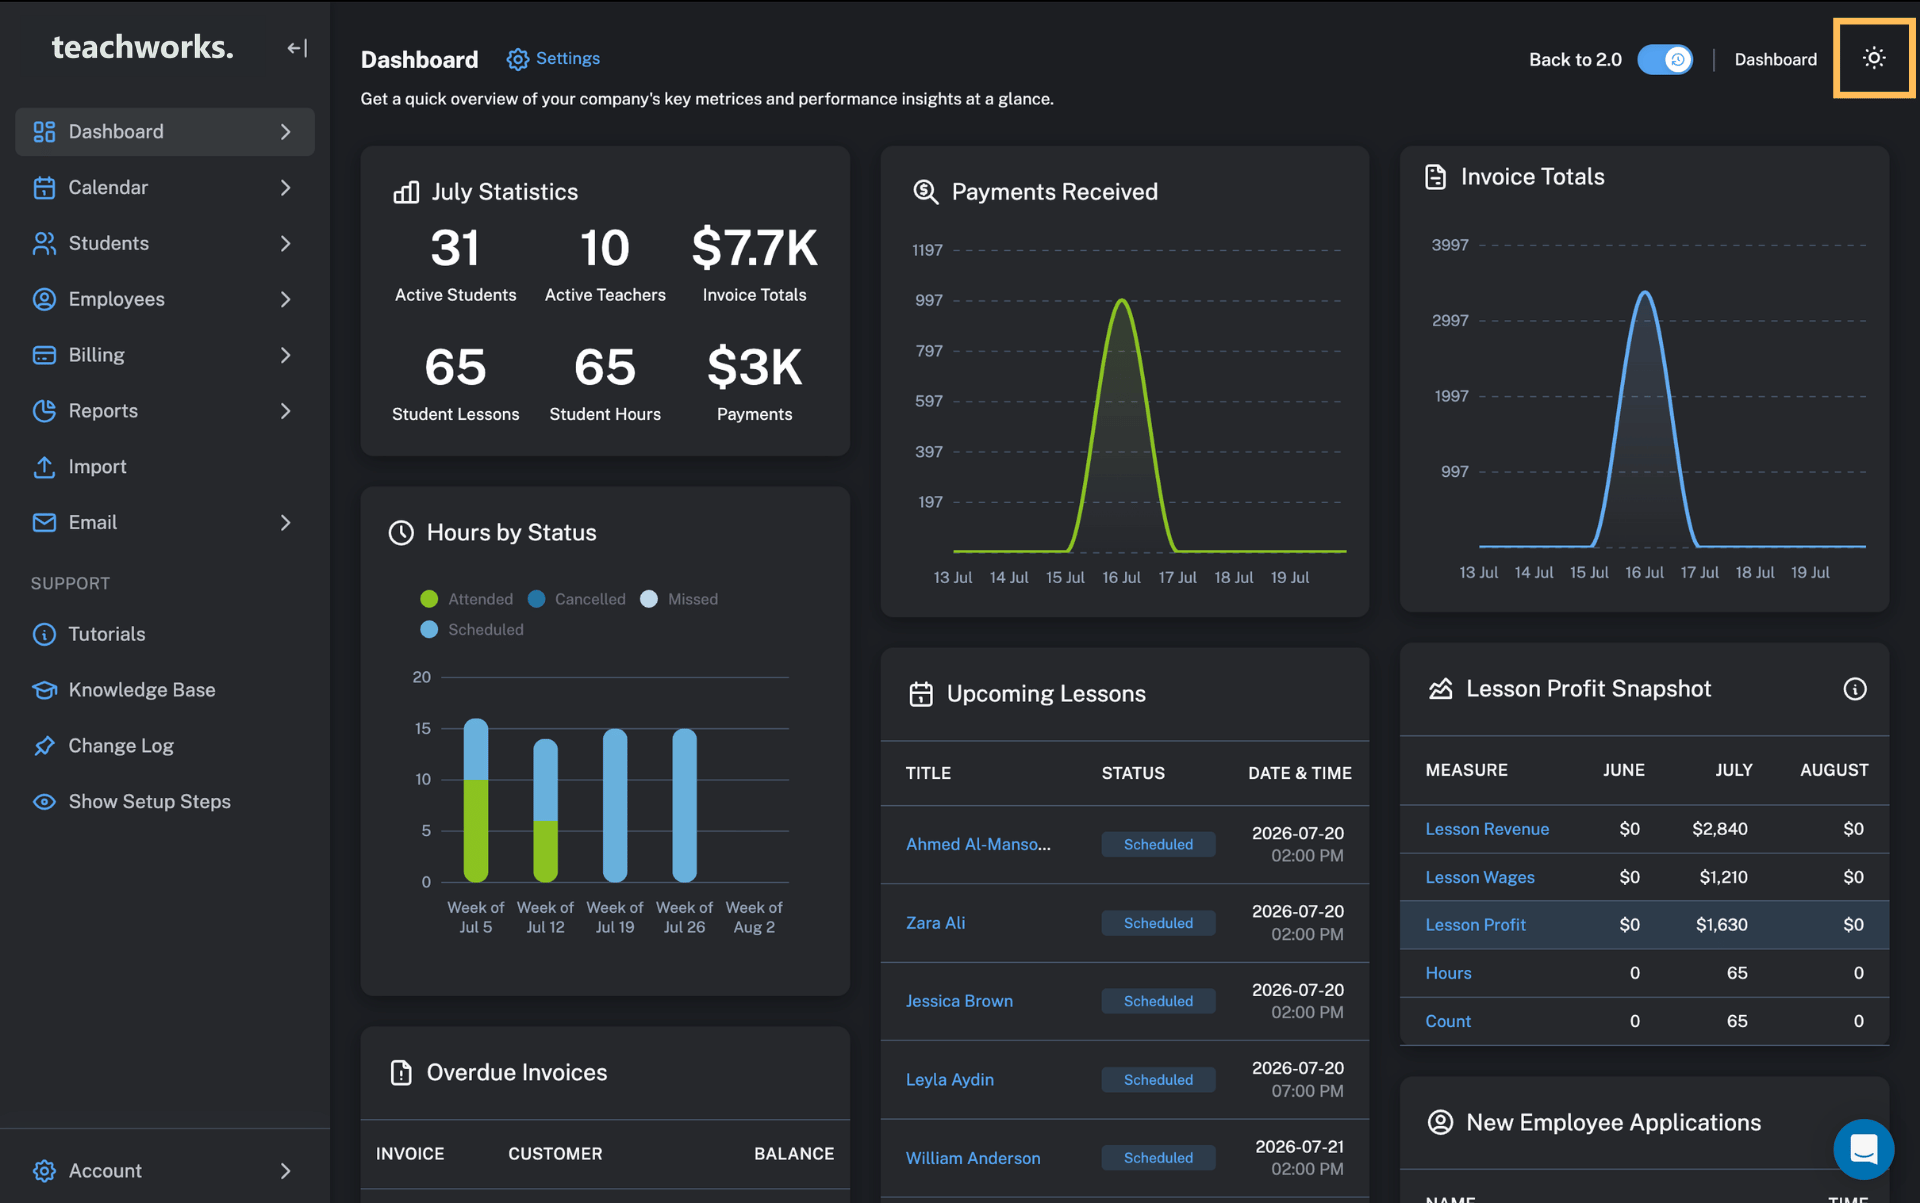This screenshot has height=1203, width=1920.
Task: Click the Week of Jul 5 bar
Action: click(476, 800)
